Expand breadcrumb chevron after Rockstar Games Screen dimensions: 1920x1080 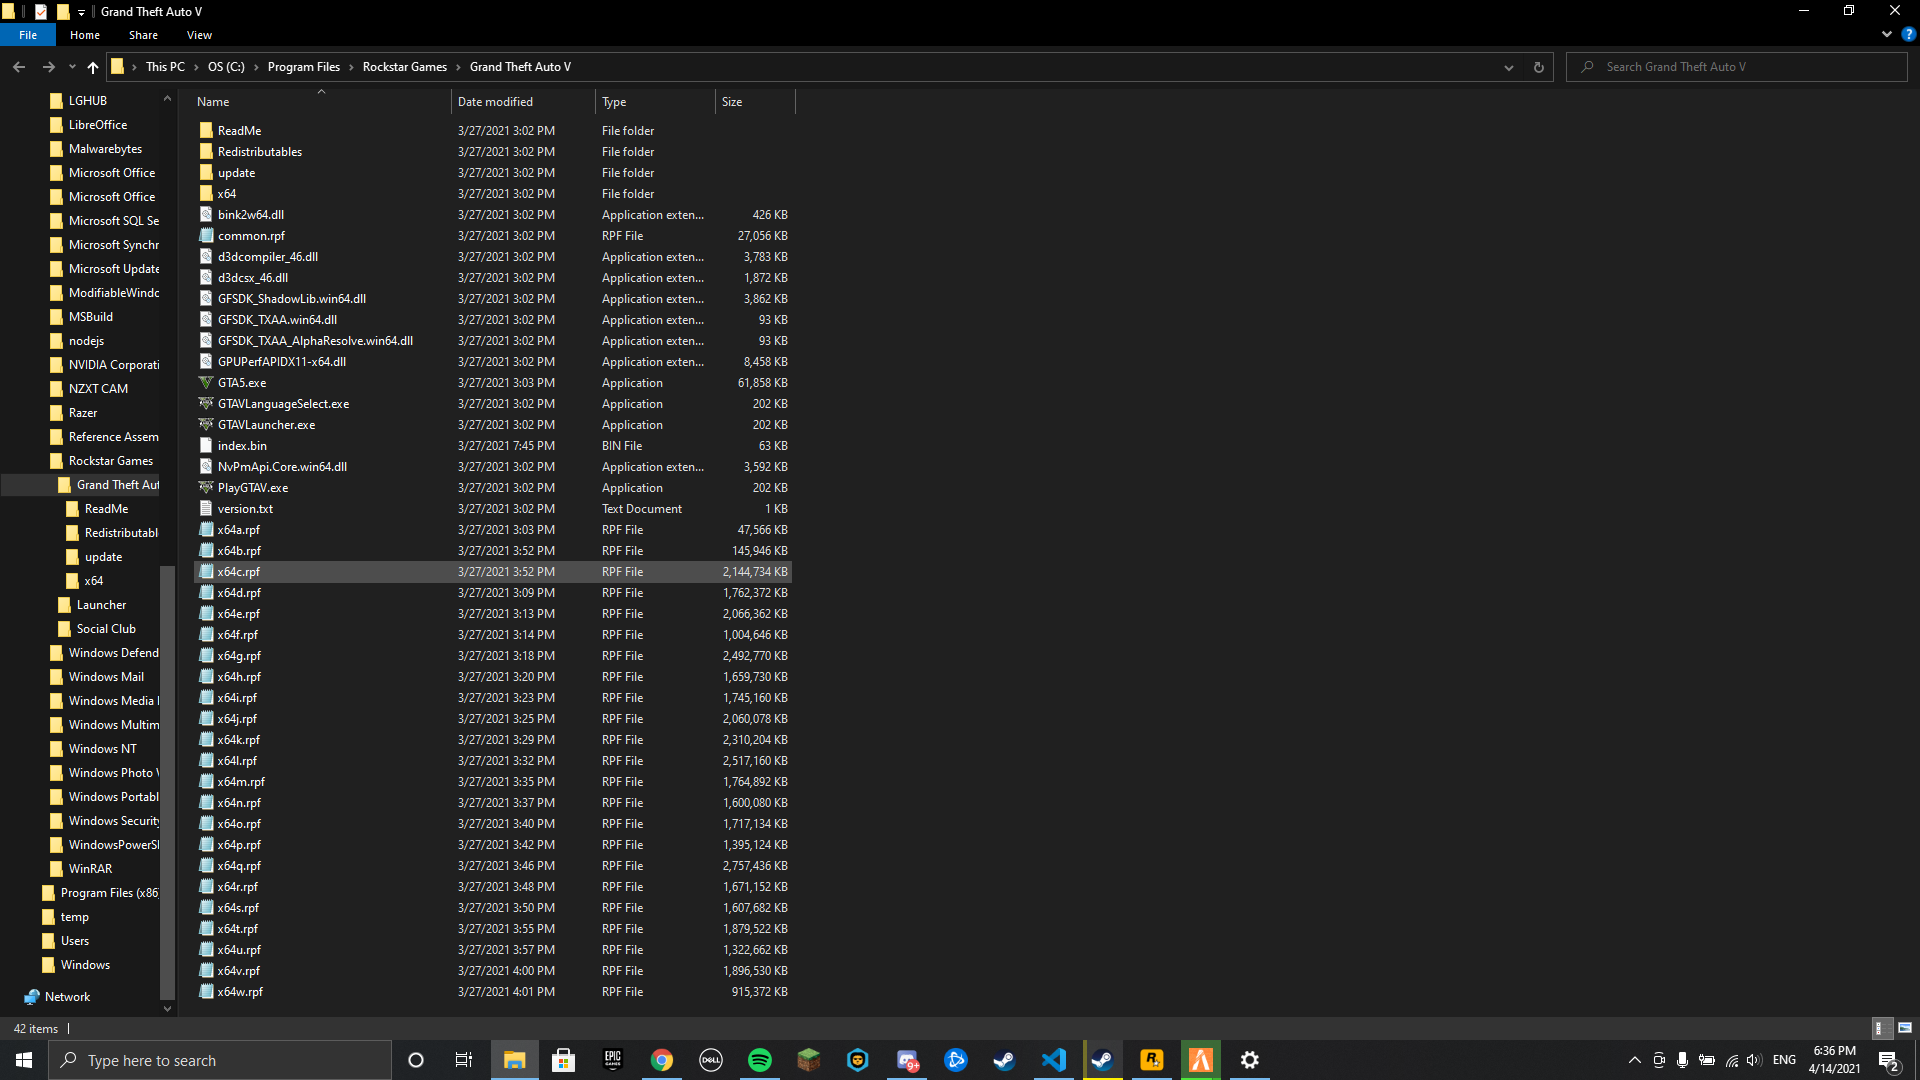tap(459, 67)
